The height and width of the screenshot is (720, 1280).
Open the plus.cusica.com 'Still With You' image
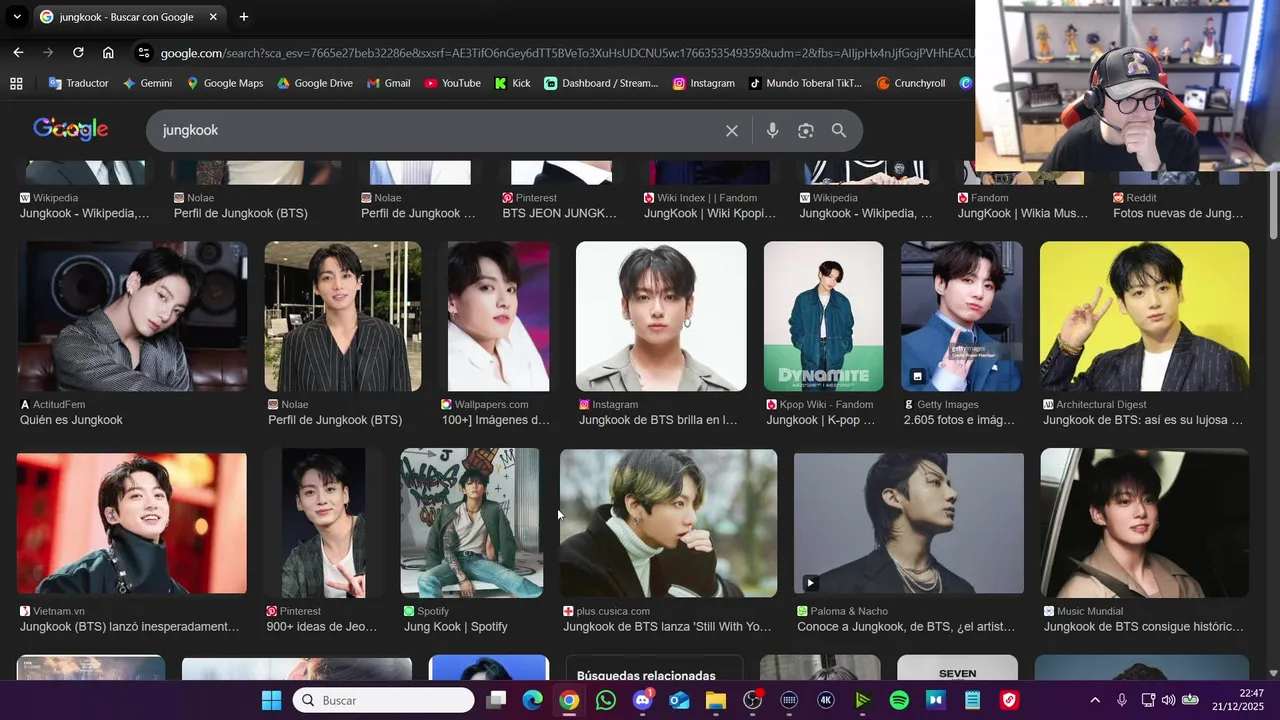point(668,523)
